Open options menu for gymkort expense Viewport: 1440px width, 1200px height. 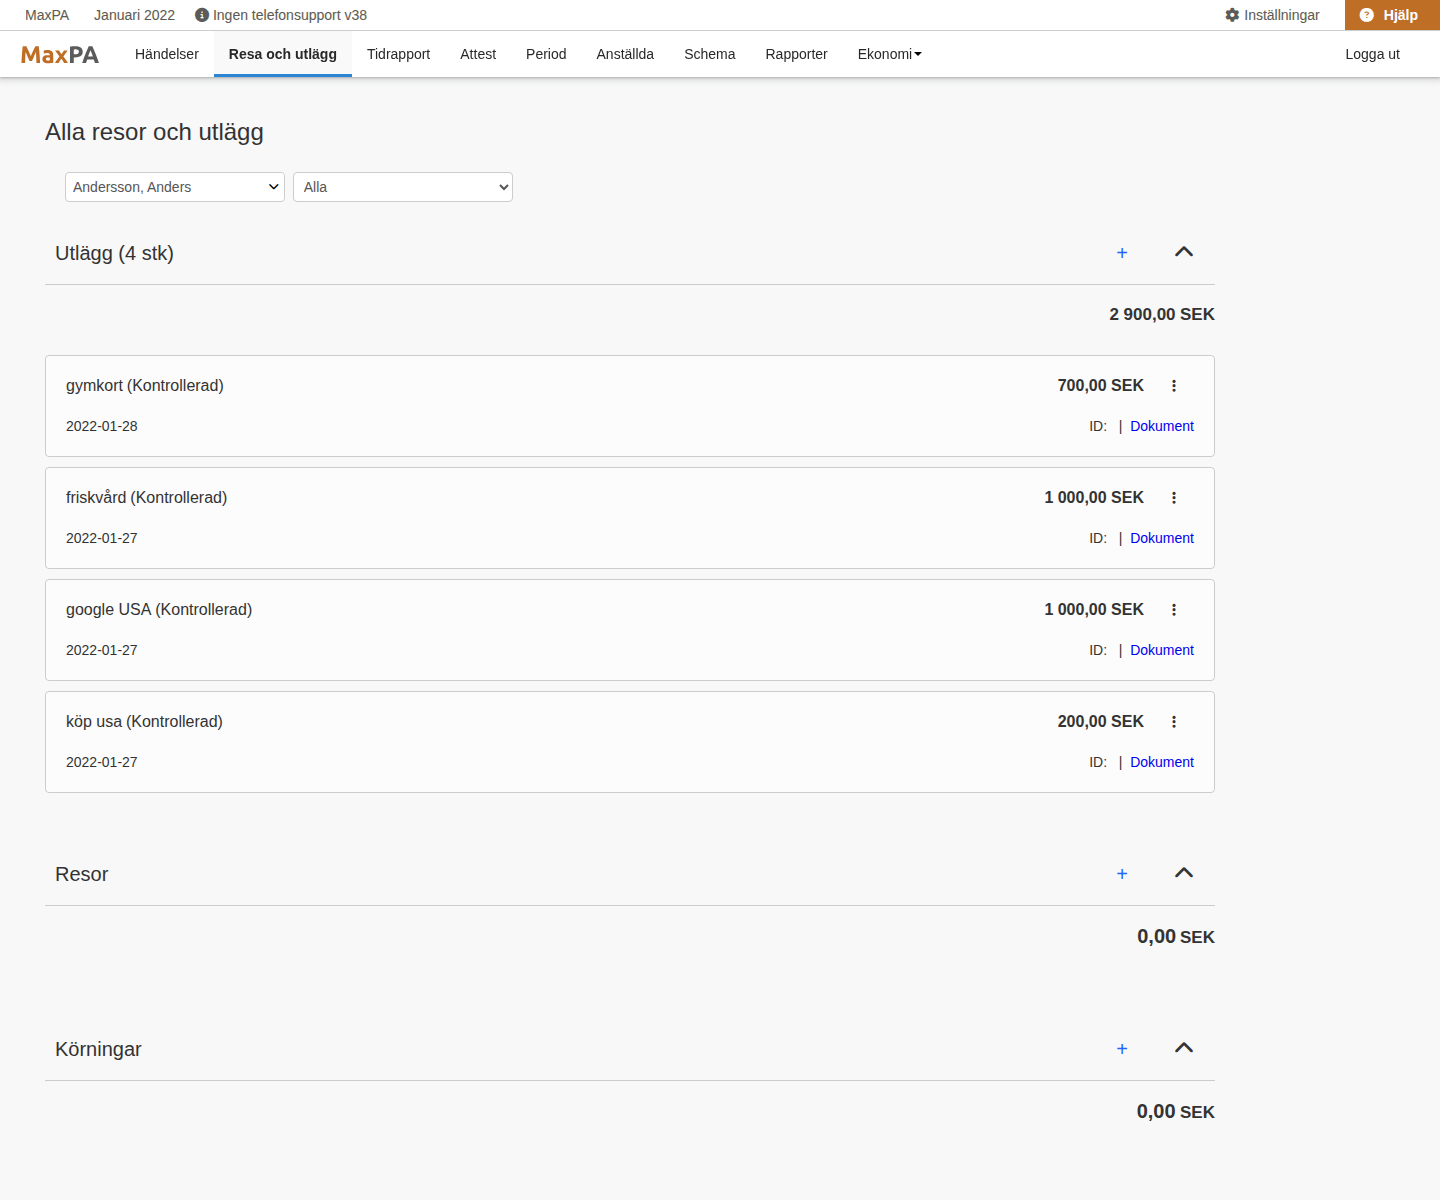coord(1174,386)
